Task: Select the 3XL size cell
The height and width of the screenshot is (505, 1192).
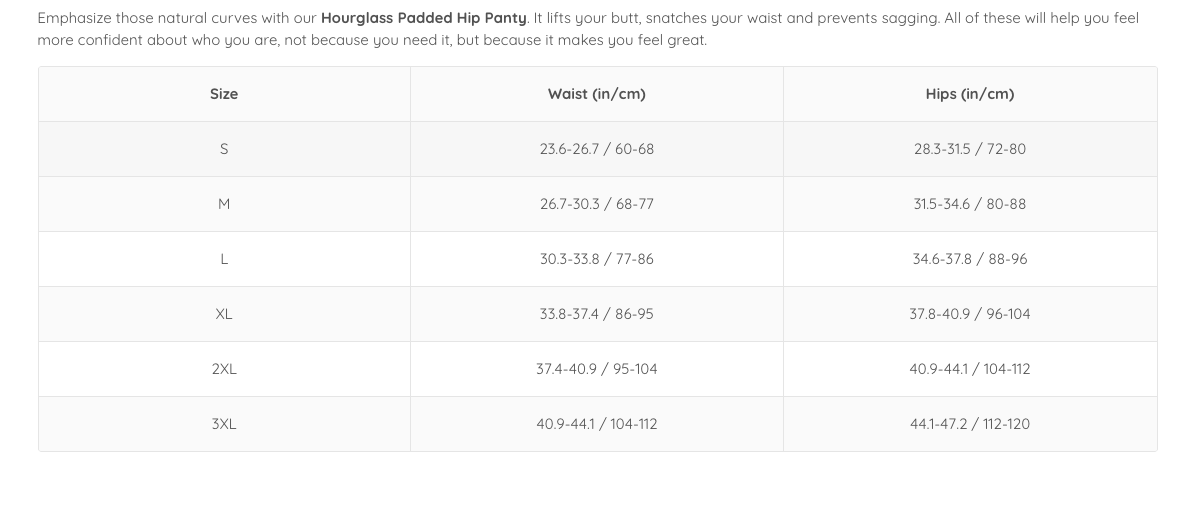Action: [224, 424]
